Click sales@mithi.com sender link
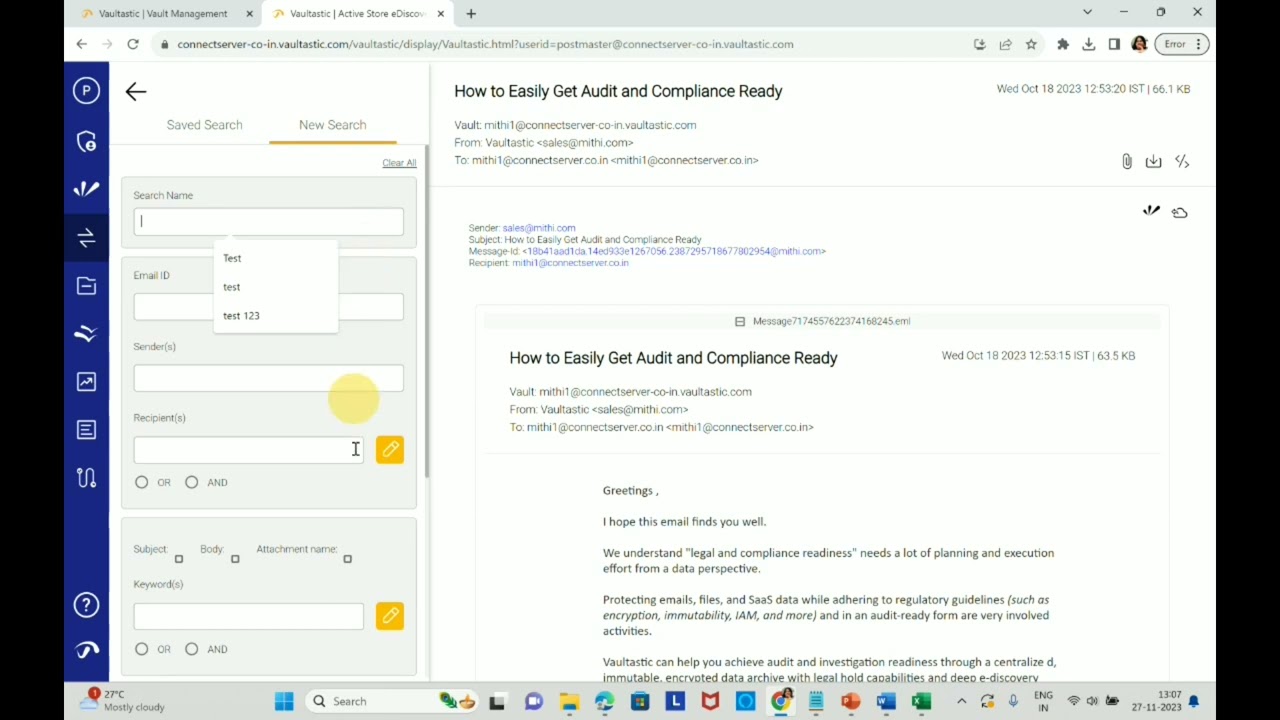Image resolution: width=1280 pixels, height=720 pixels. point(539,228)
